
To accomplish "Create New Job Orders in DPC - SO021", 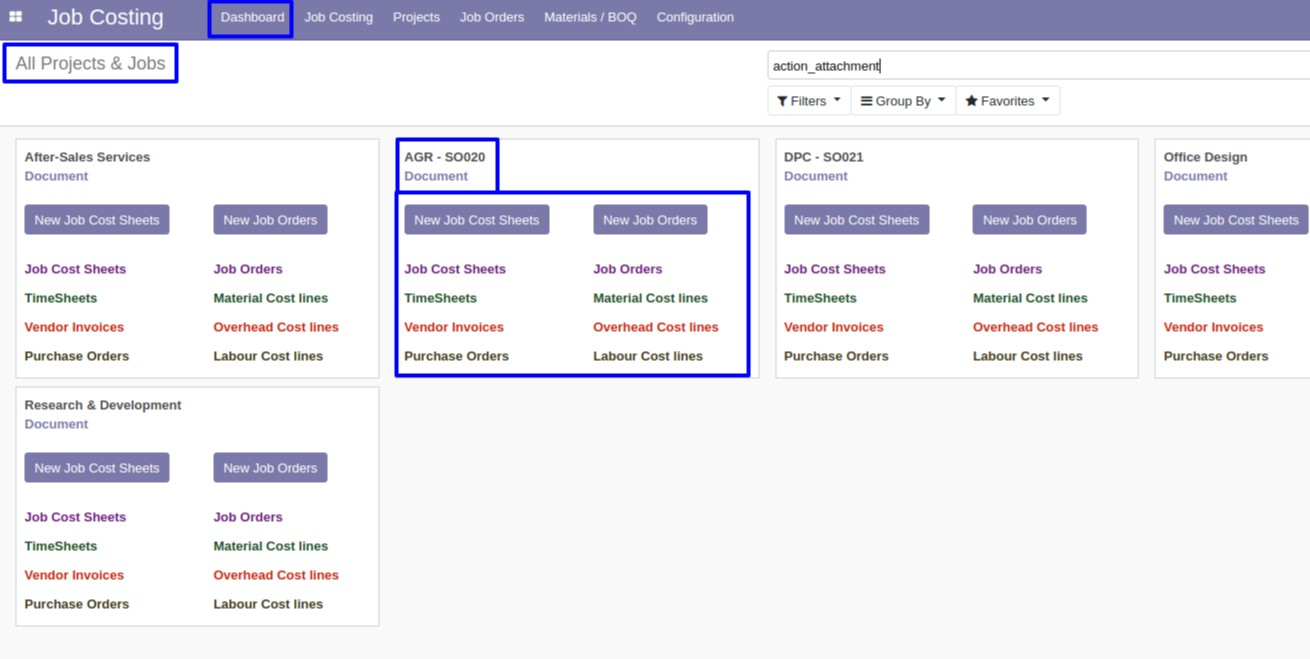I will pos(1030,220).
